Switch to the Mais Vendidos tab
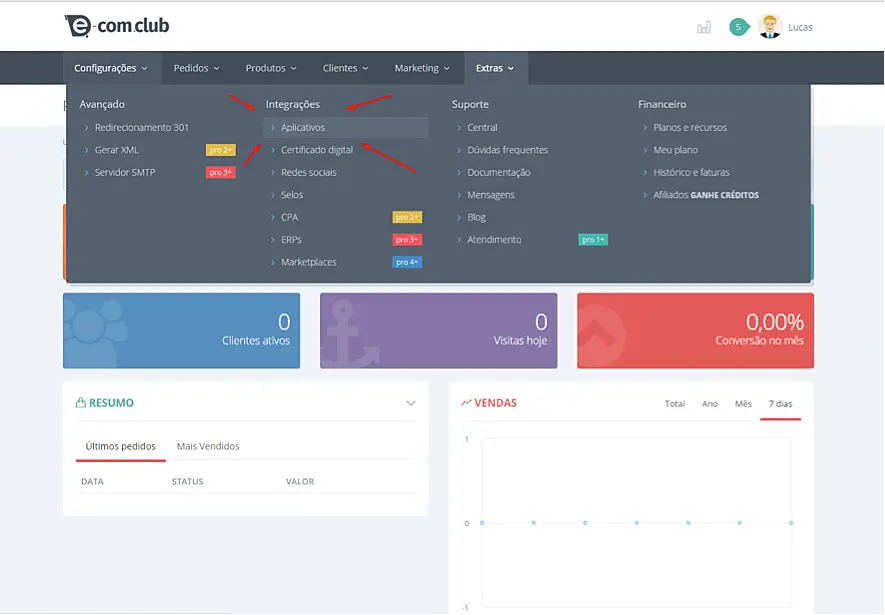The width and height of the screenshot is (885, 615). pos(208,446)
